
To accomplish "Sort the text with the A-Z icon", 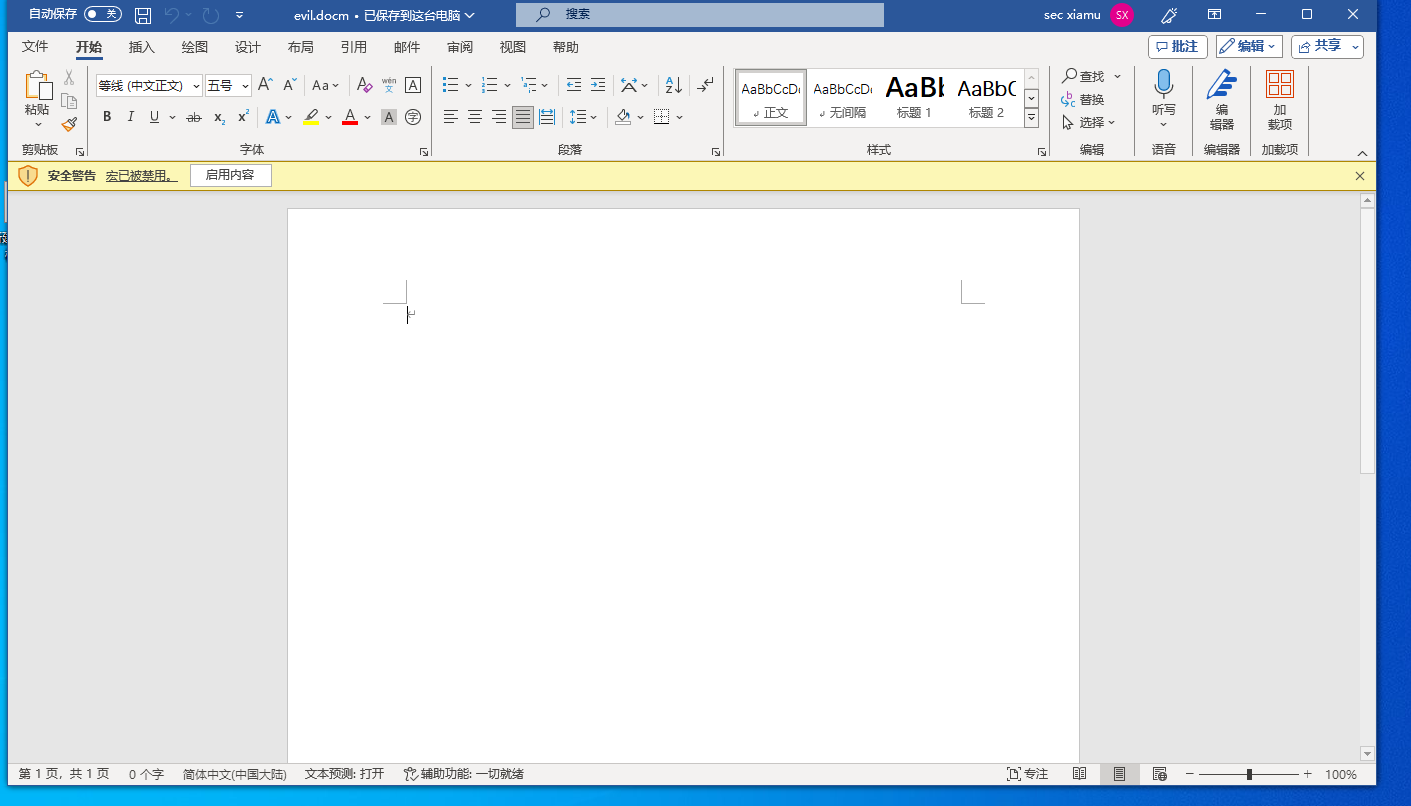I will pos(674,85).
